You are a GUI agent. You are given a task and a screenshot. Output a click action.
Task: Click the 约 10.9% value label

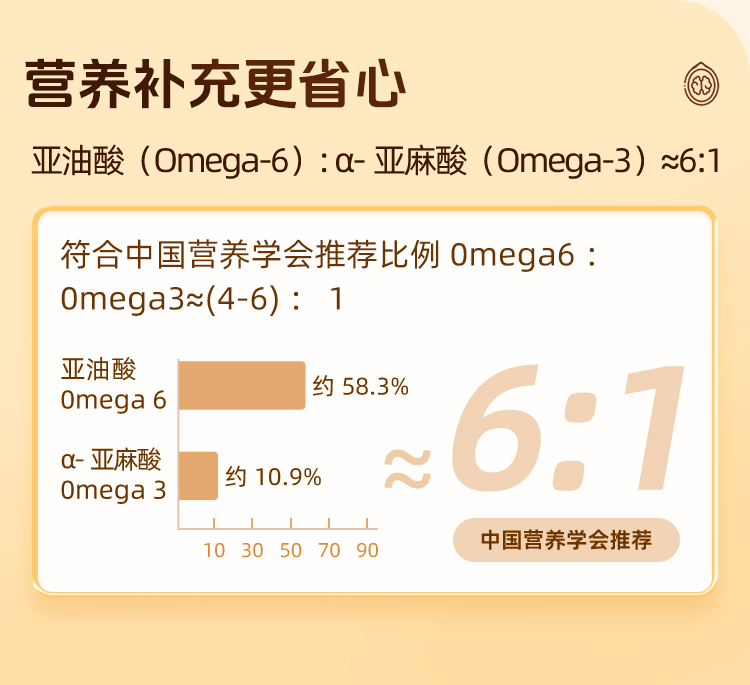coord(273,477)
